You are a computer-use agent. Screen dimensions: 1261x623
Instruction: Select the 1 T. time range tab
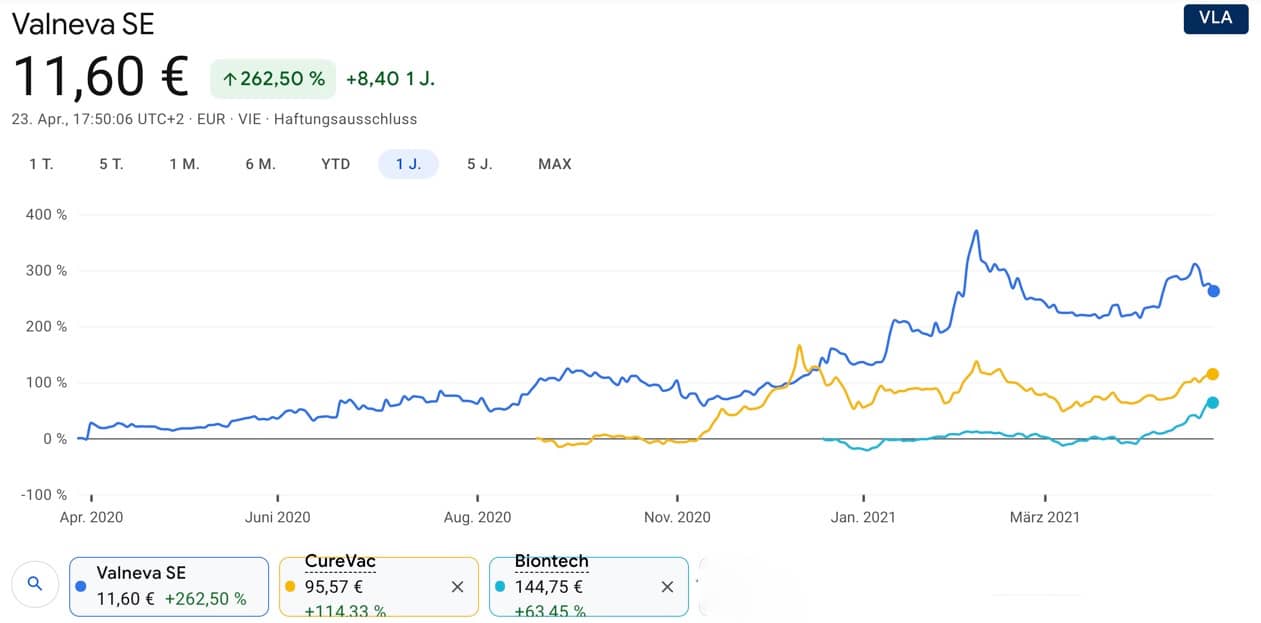[41, 164]
